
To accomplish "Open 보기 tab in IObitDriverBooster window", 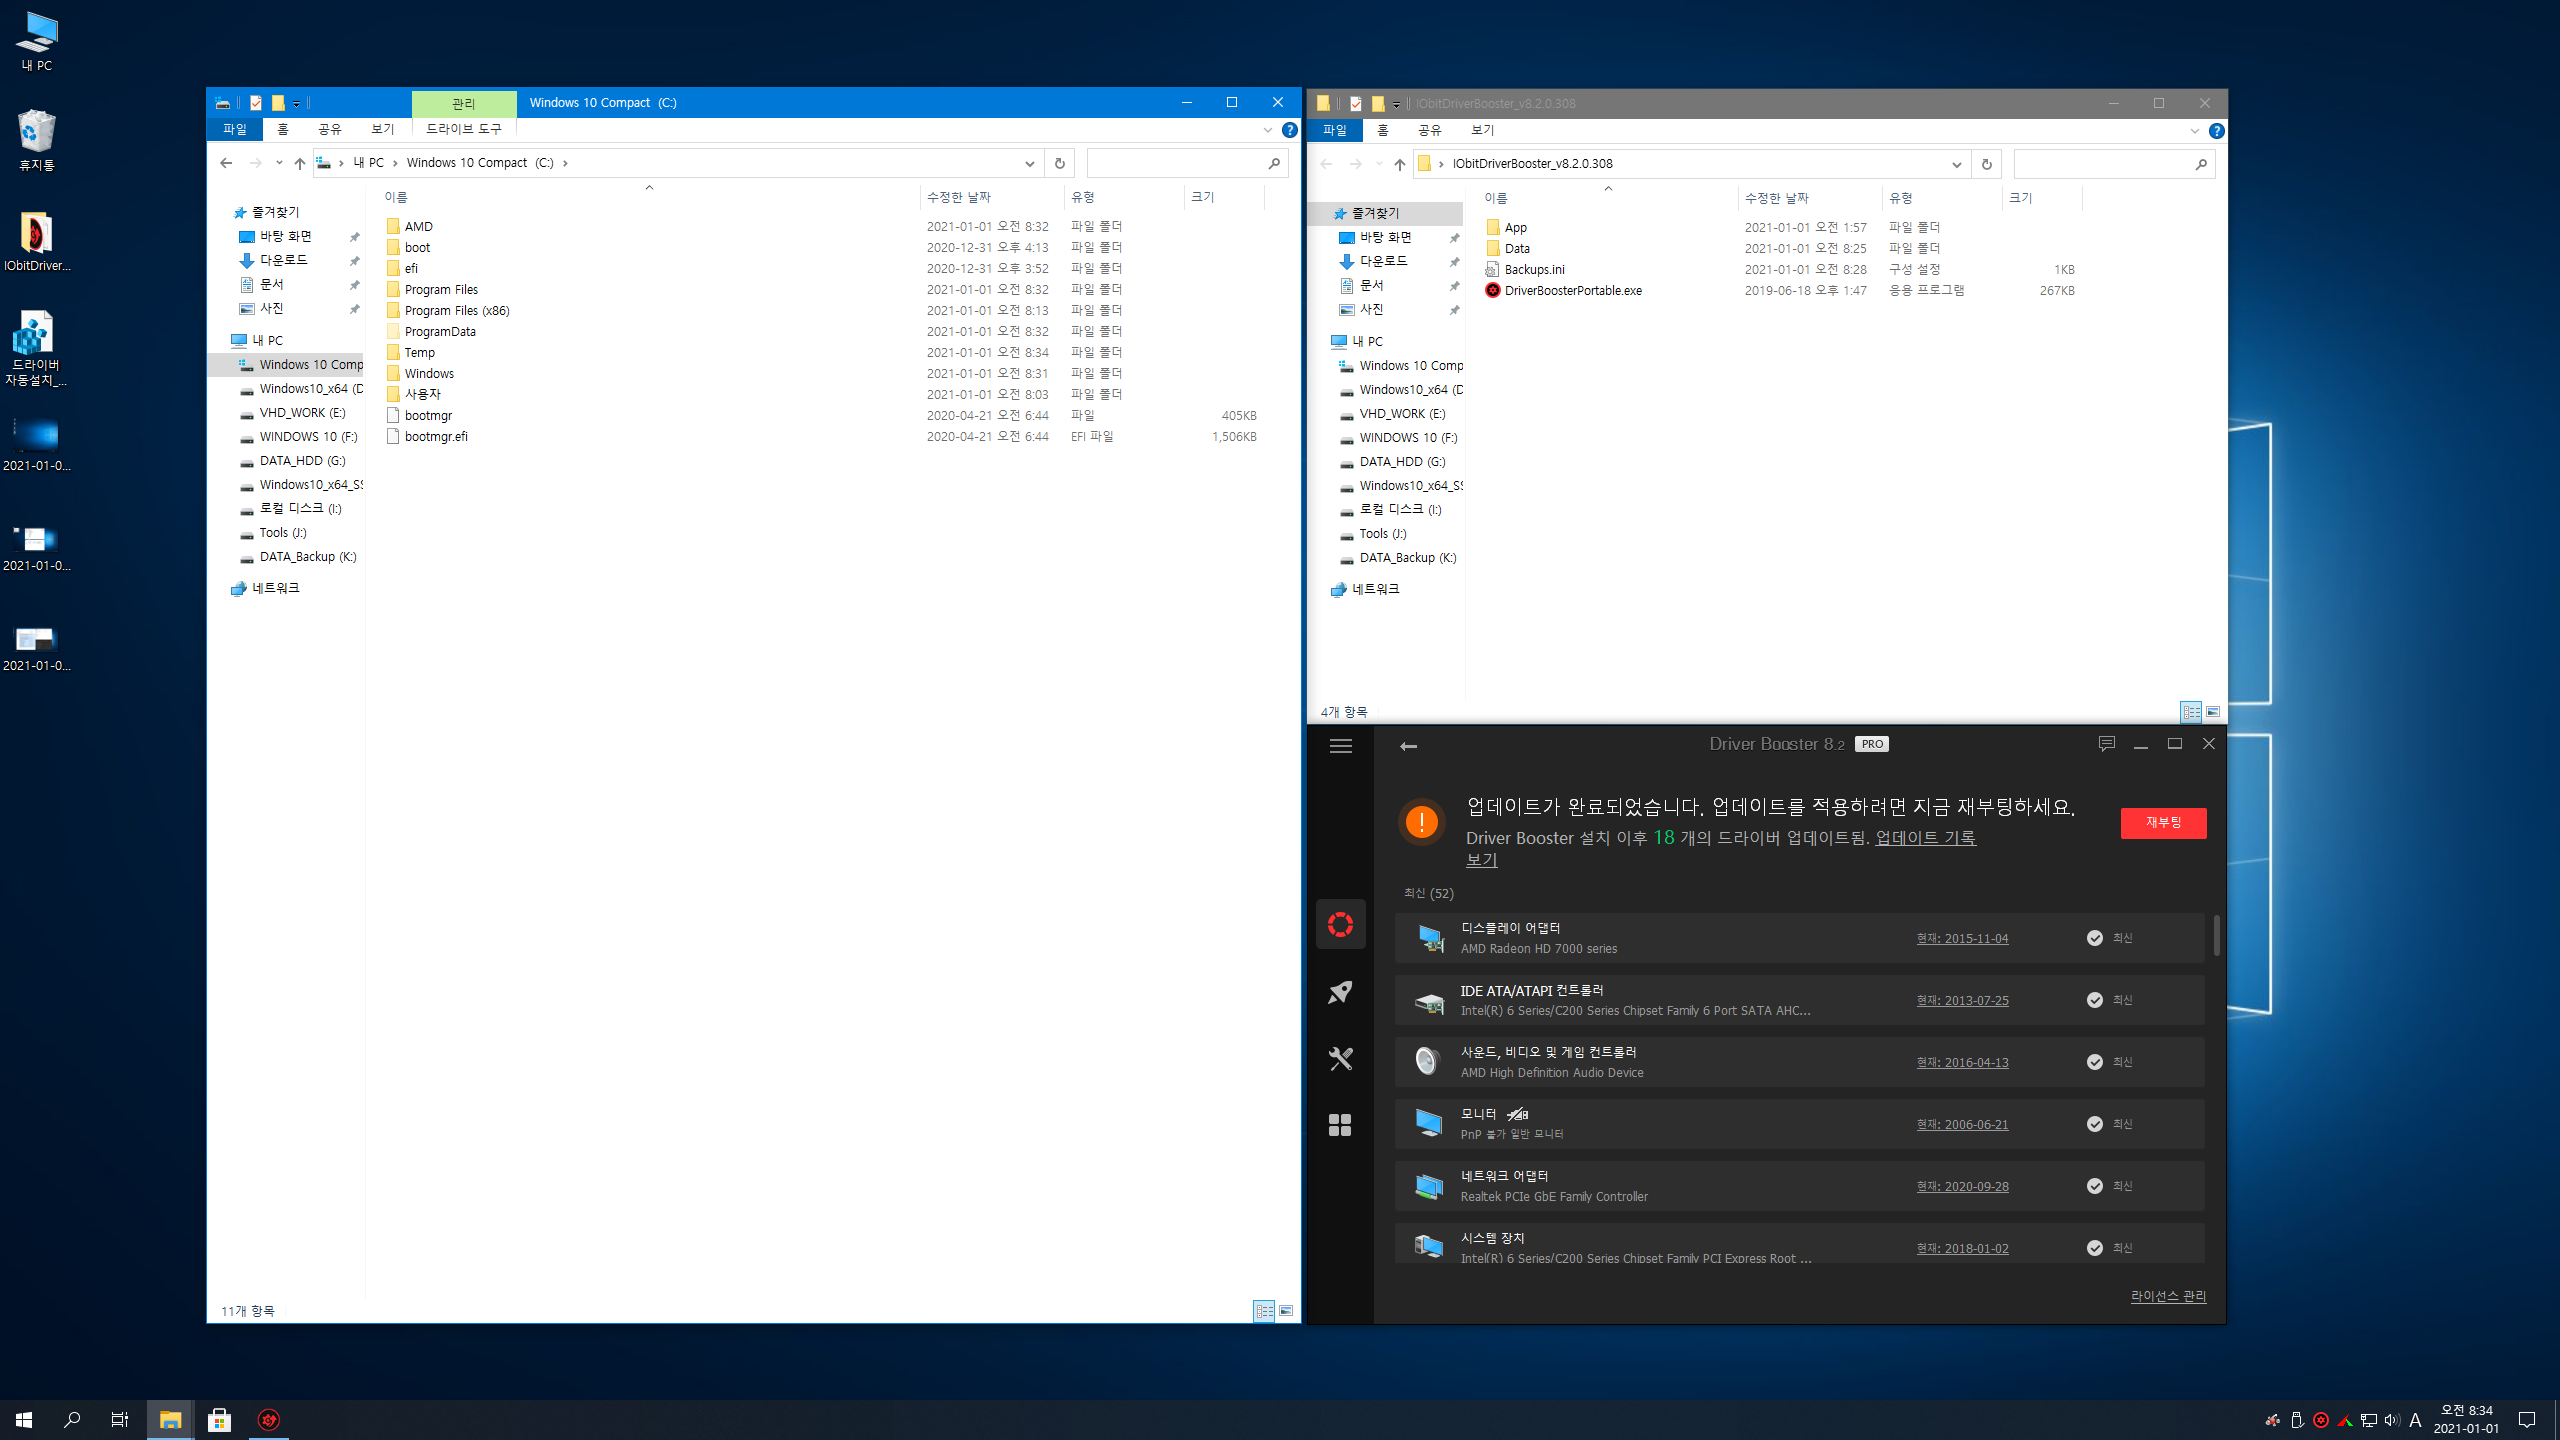I will point(1482,130).
